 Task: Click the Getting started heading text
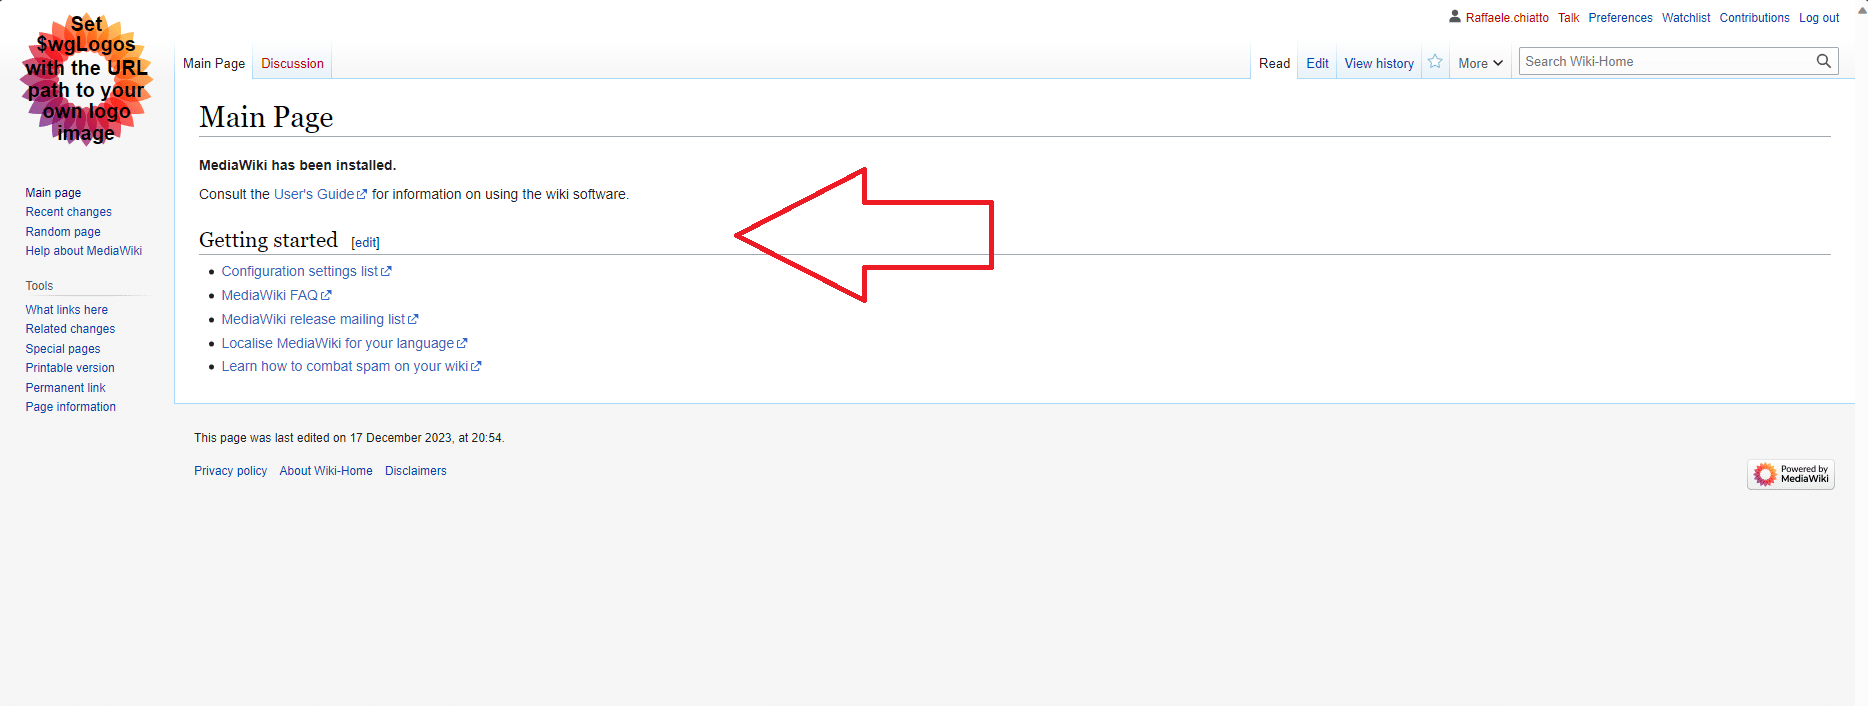click(268, 240)
